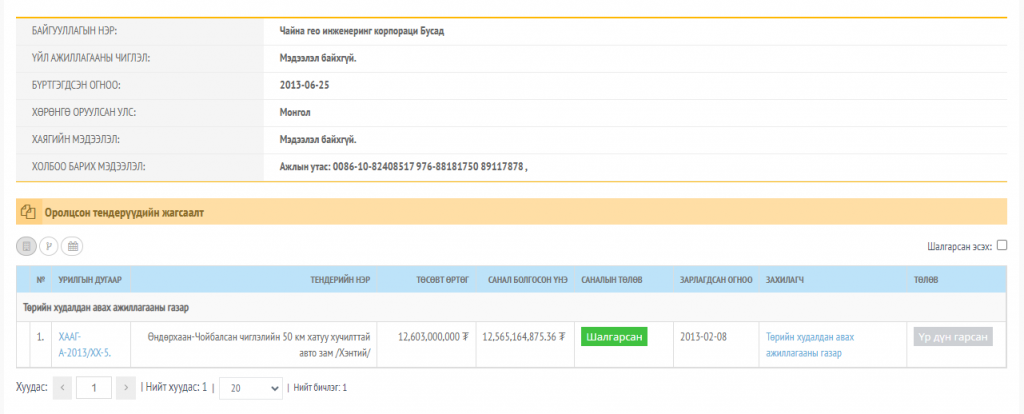Click the Оролцсон тендерүүдийн жагсаалт heading
1024x414 pixels.
point(124,212)
